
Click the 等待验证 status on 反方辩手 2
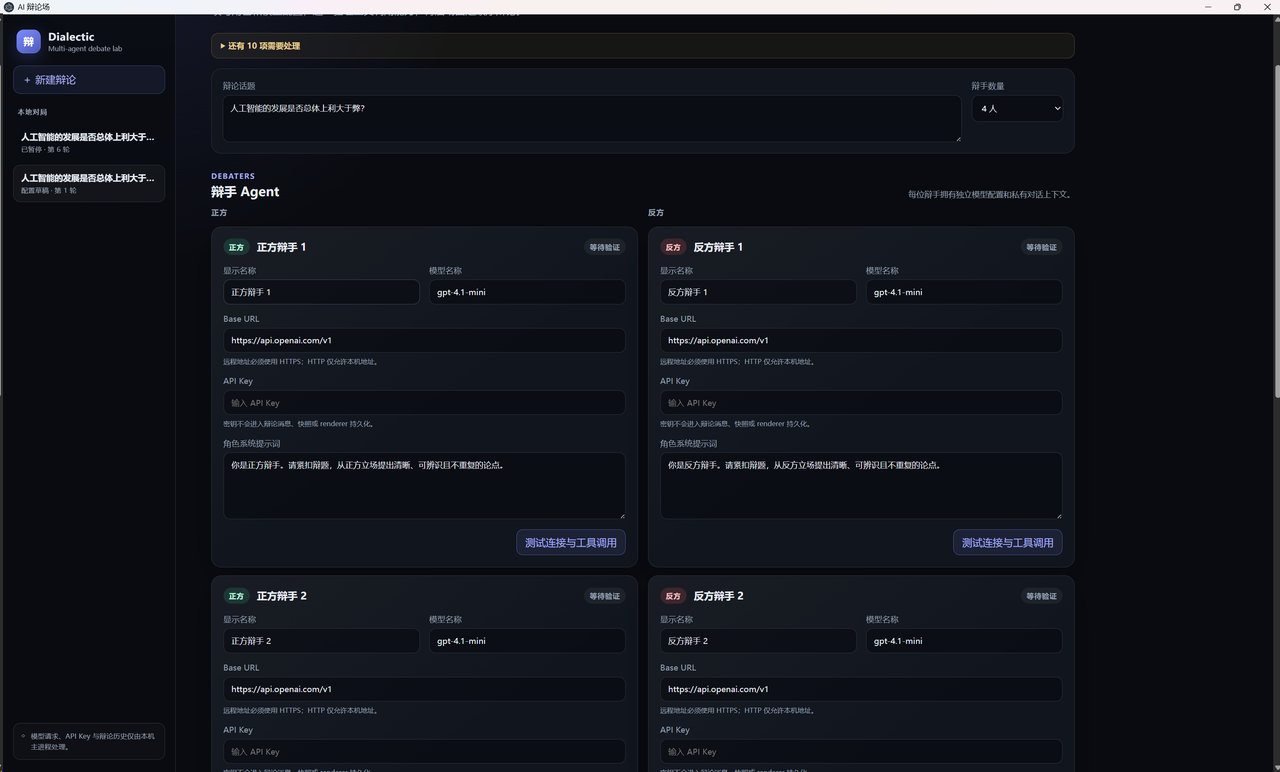point(1042,596)
